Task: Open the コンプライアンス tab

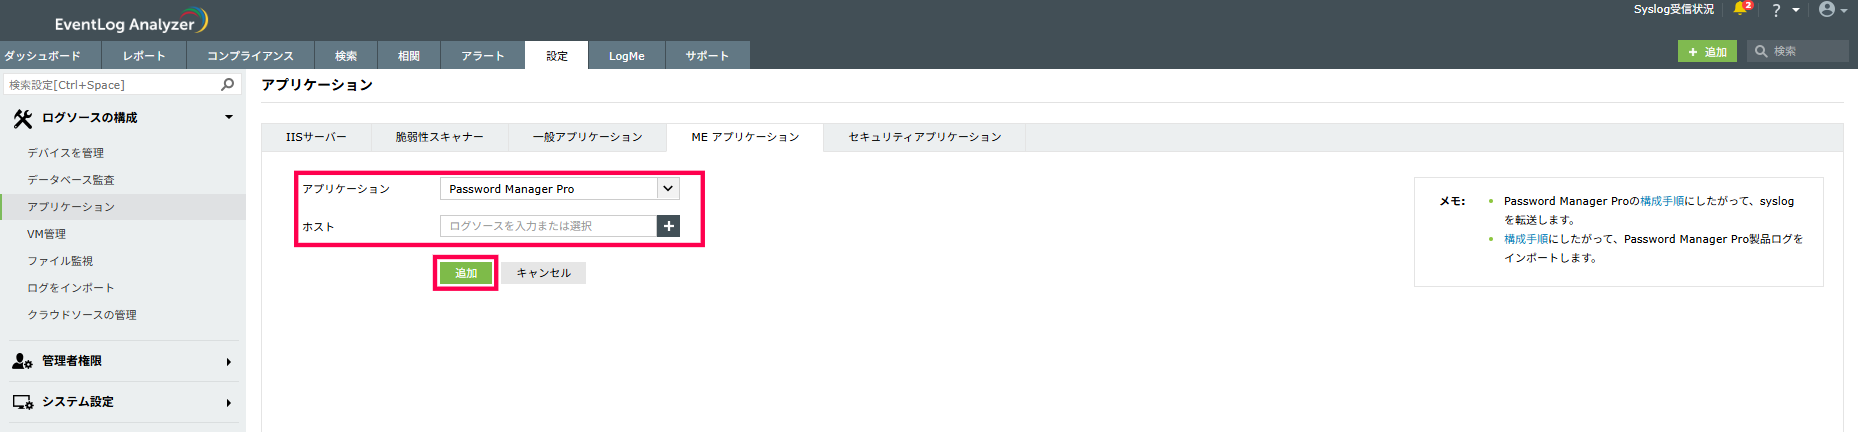Action: click(x=250, y=56)
